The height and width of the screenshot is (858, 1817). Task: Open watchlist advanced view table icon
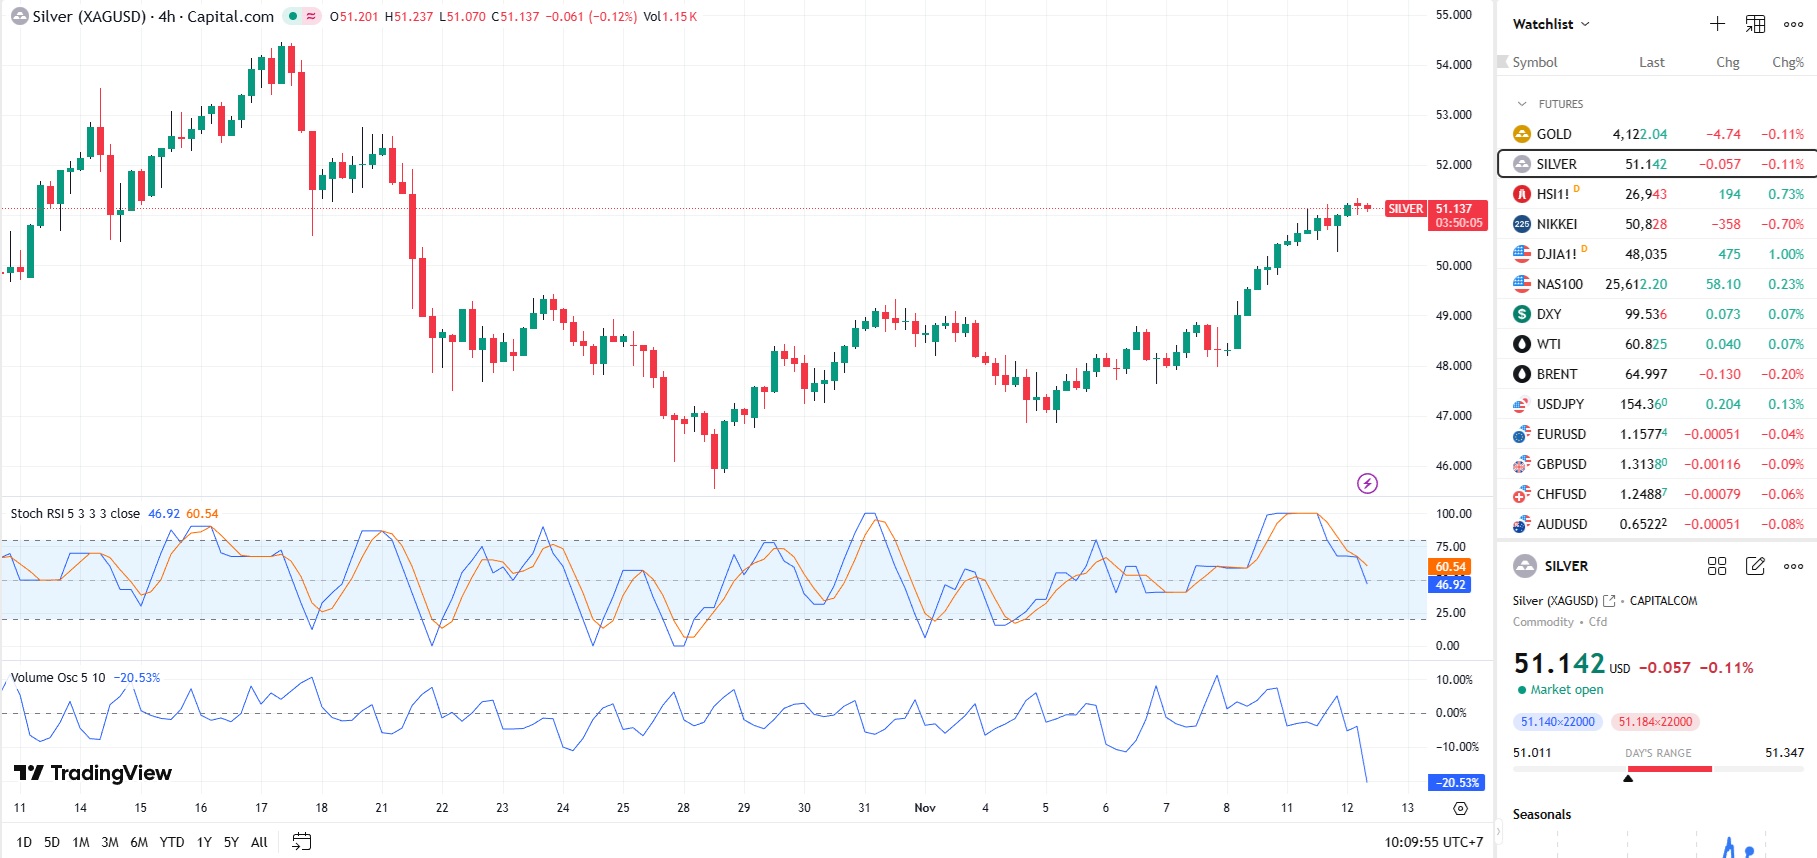[x=1755, y=24]
